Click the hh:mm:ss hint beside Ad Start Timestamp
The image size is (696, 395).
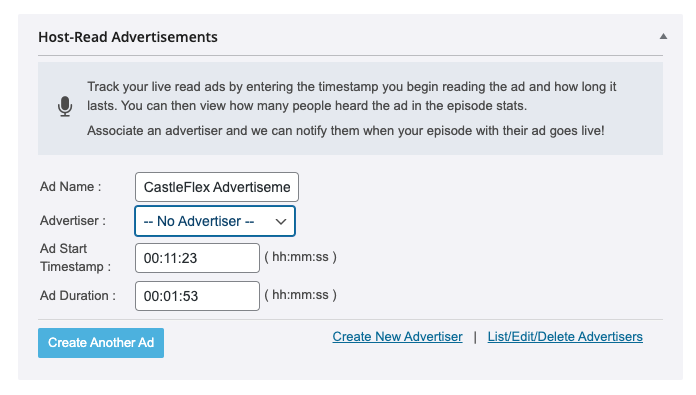point(301,257)
